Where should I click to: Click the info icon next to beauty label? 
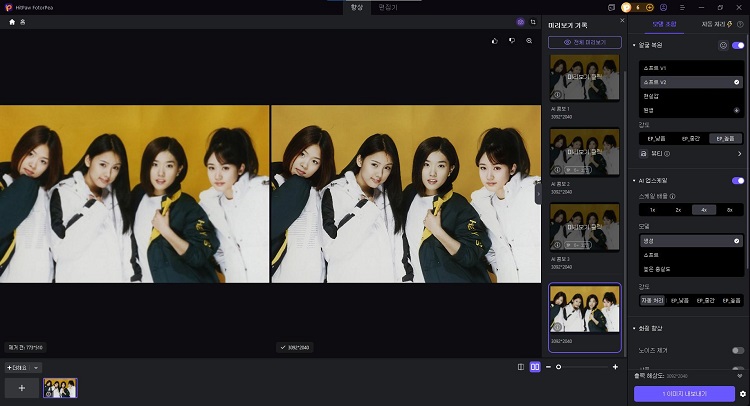click(x=667, y=154)
